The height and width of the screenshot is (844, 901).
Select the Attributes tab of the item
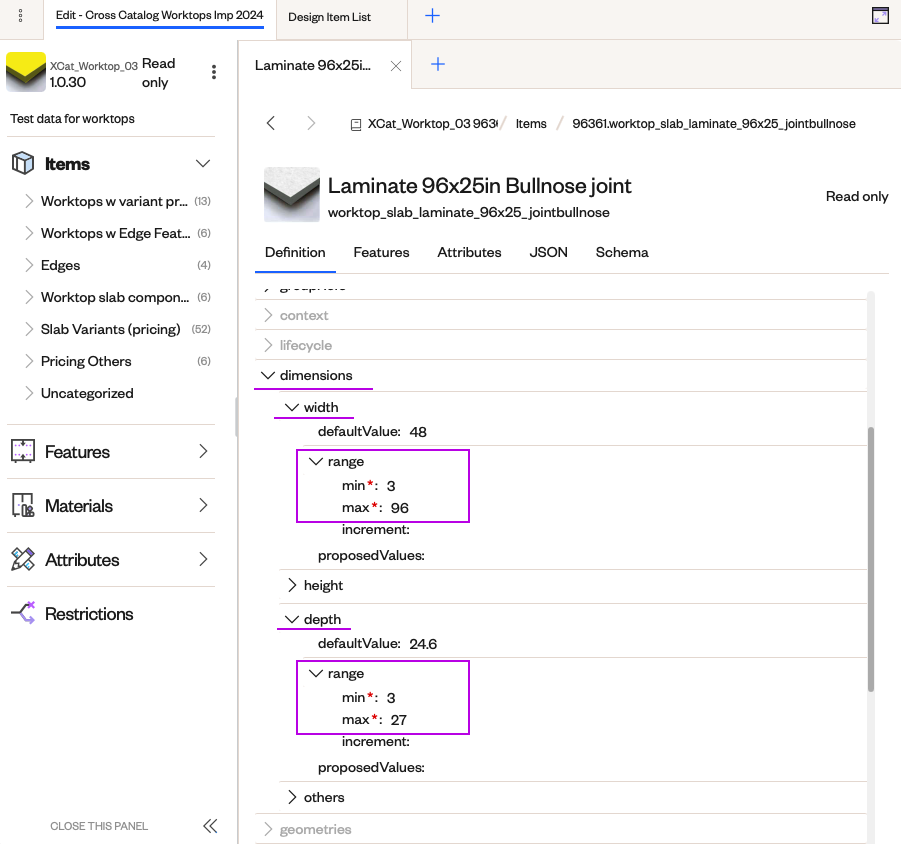(469, 253)
